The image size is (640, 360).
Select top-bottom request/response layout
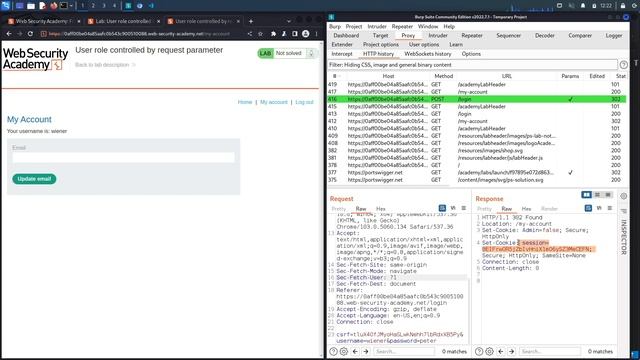tap(597, 195)
